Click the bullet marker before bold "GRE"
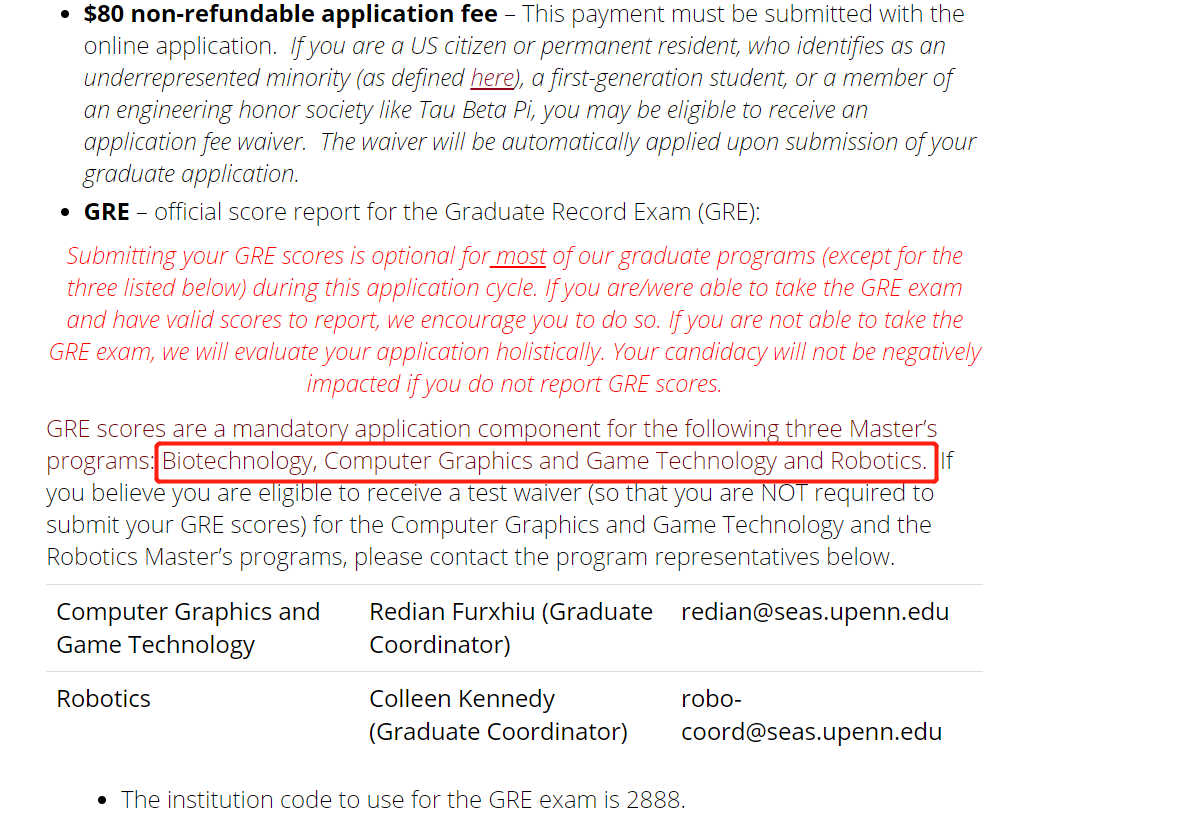The image size is (1200, 819). pyautogui.click(x=65, y=213)
